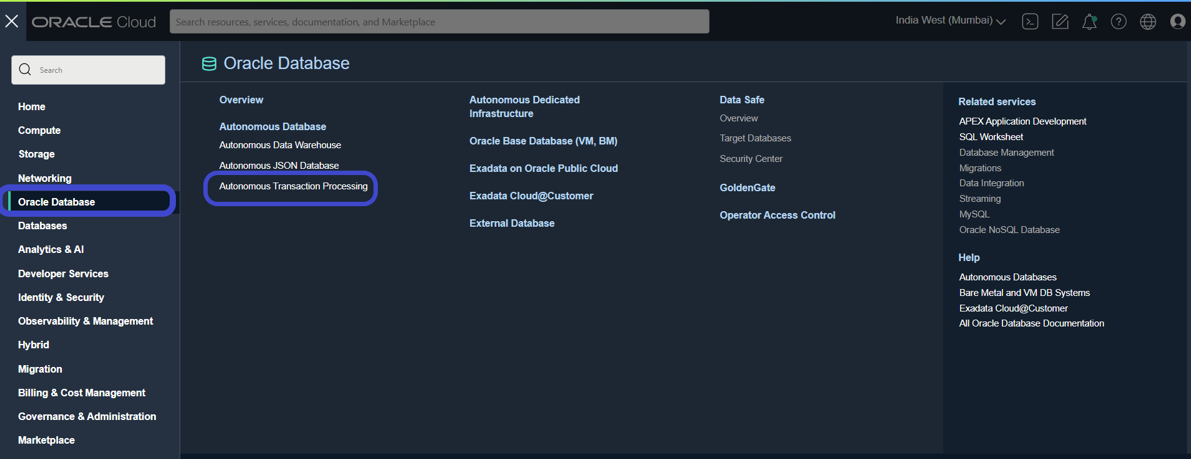
Task: Open Cloud Shell developer tools icon
Action: coord(1029,22)
